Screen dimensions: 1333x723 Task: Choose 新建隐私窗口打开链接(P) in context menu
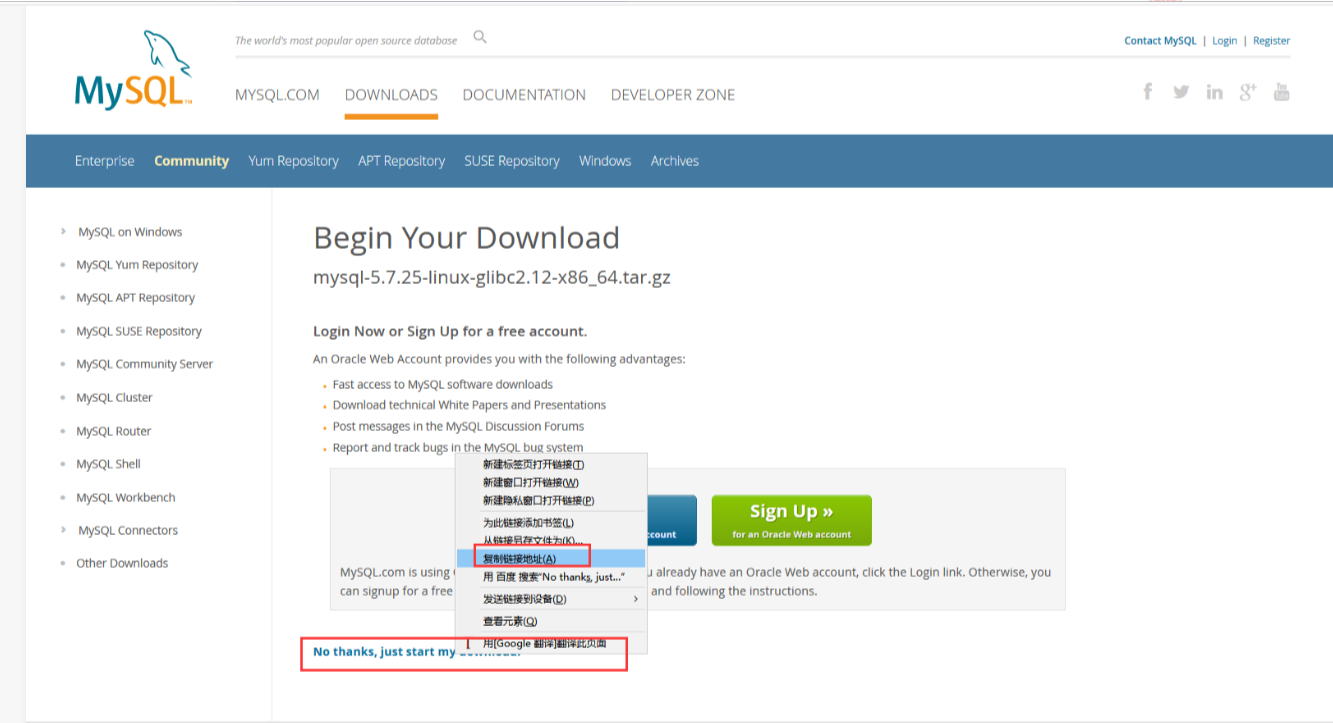(551, 500)
